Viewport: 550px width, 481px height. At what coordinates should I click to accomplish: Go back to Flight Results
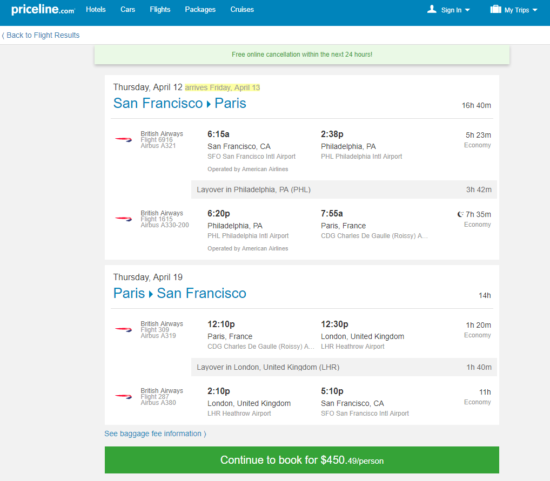point(41,35)
